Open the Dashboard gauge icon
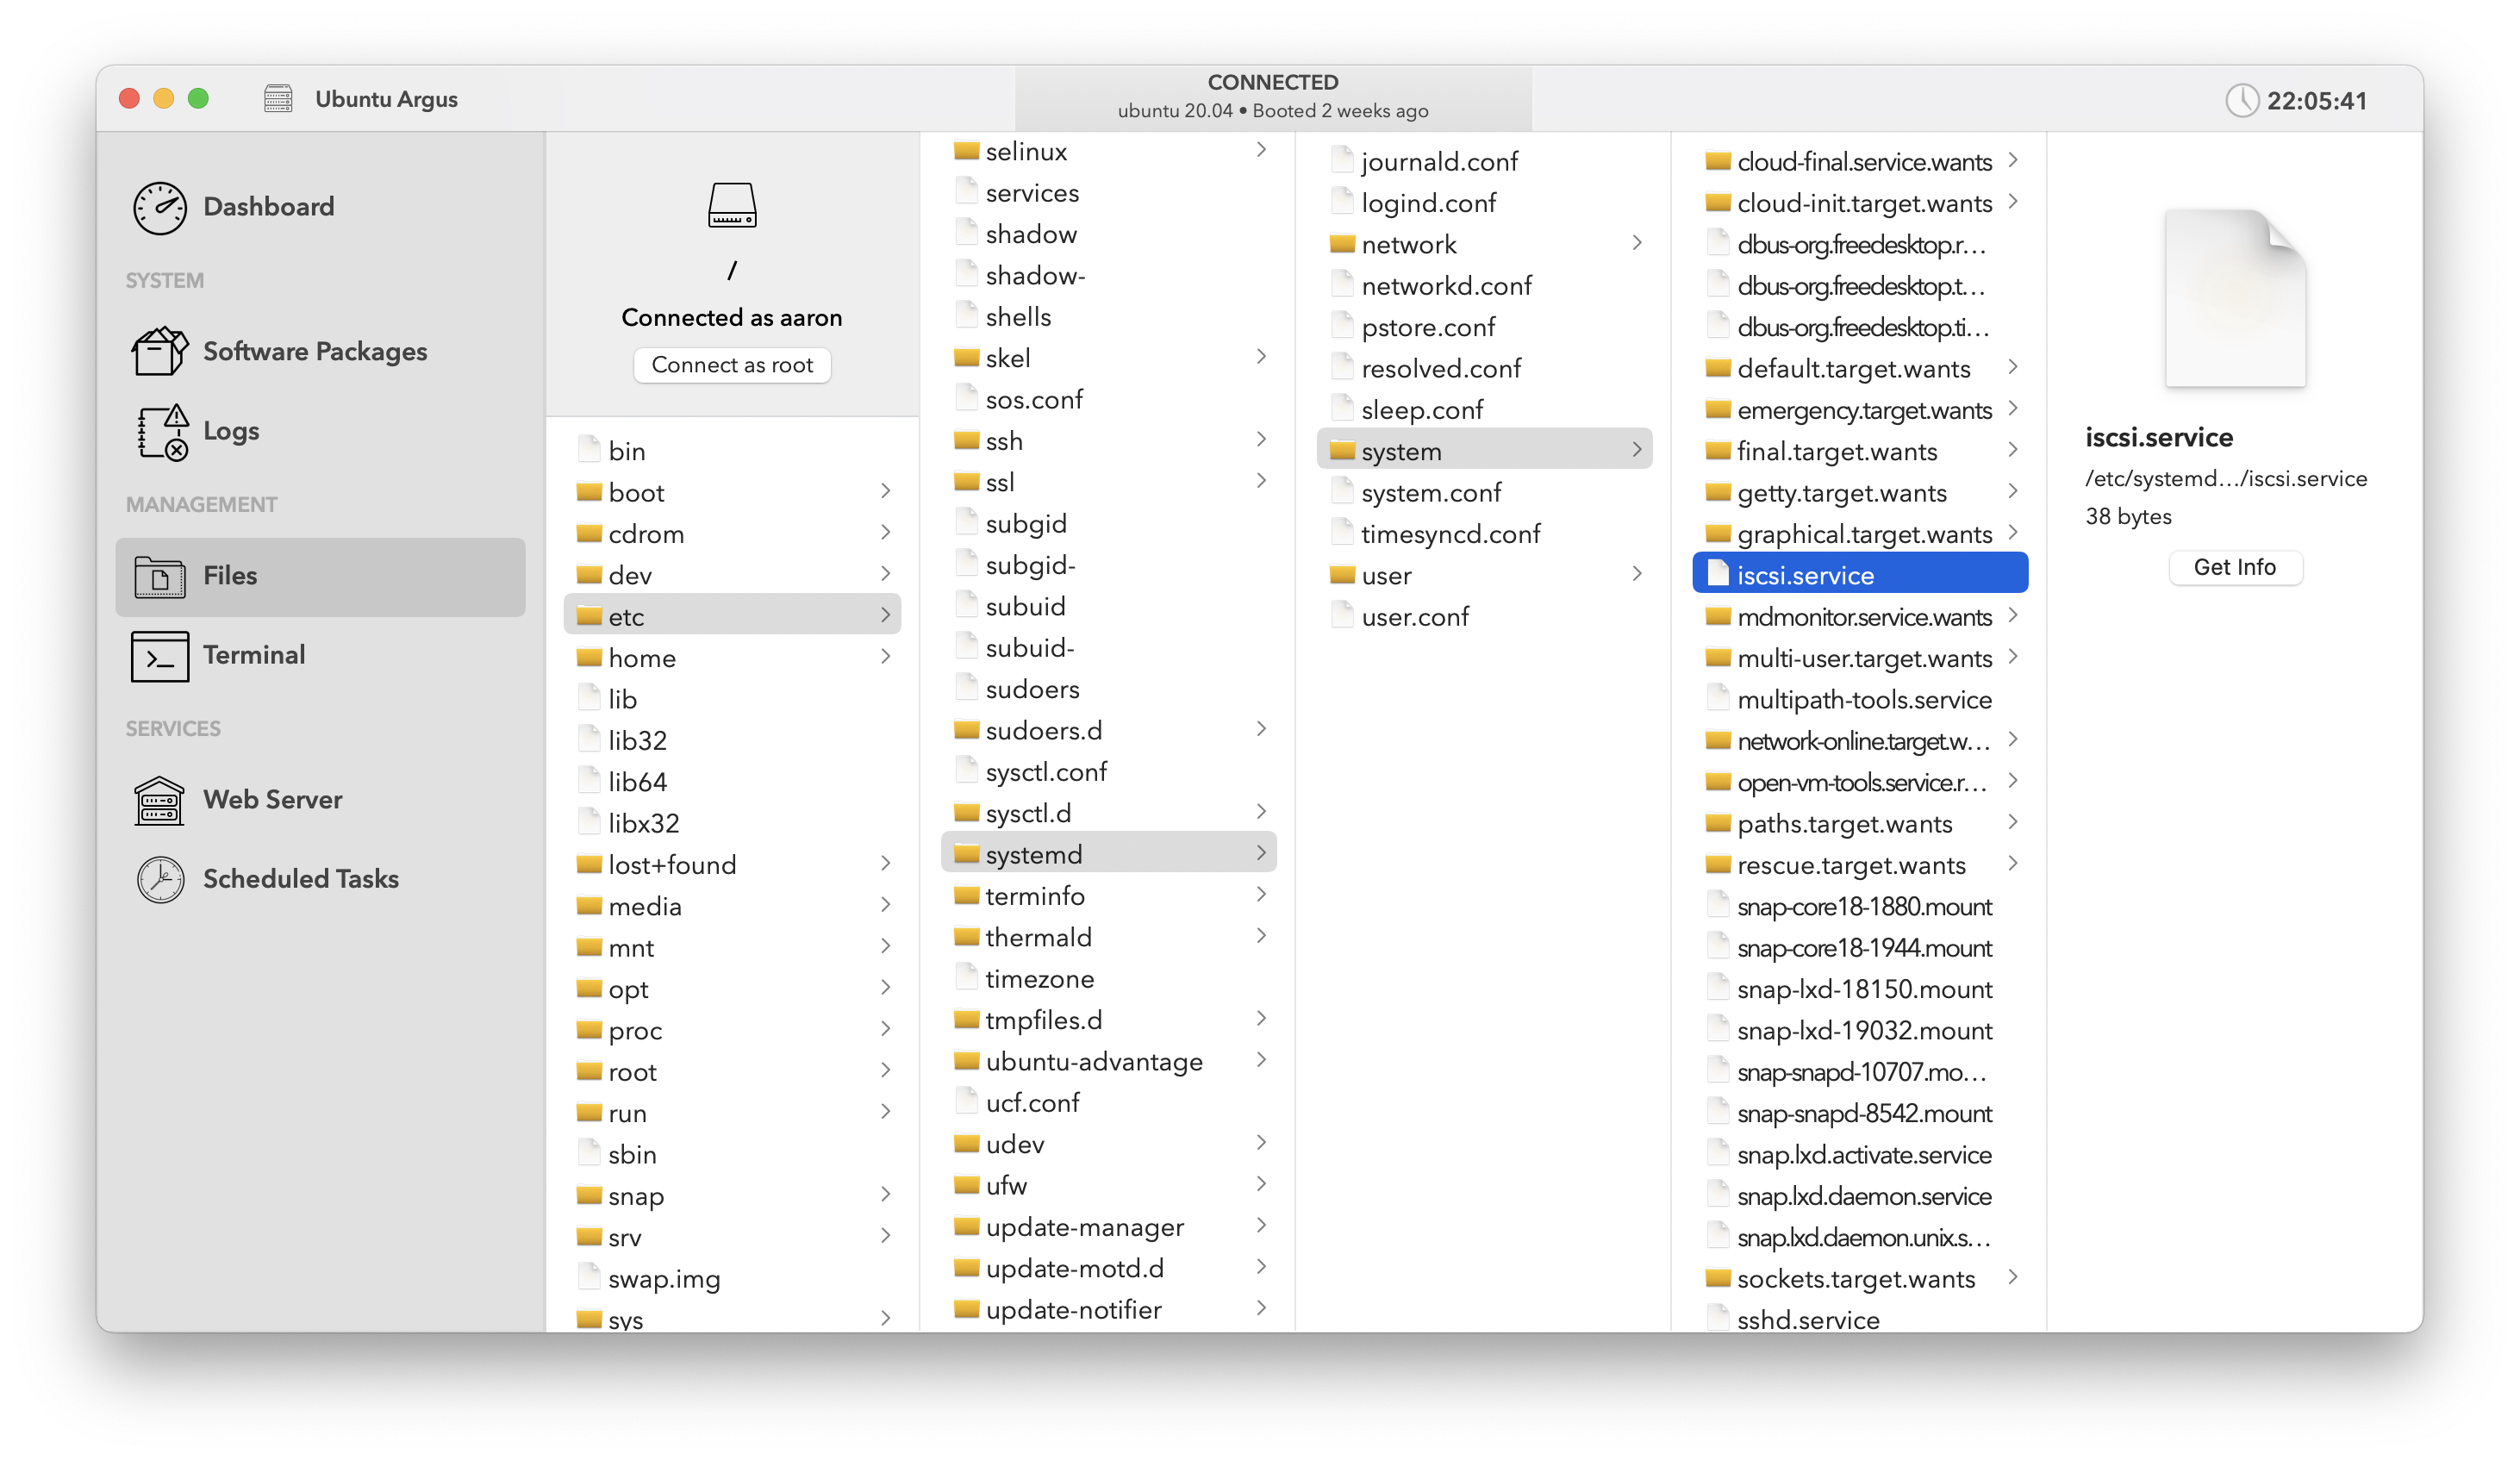Viewport: 2520px width, 1460px height. point(159,207)
